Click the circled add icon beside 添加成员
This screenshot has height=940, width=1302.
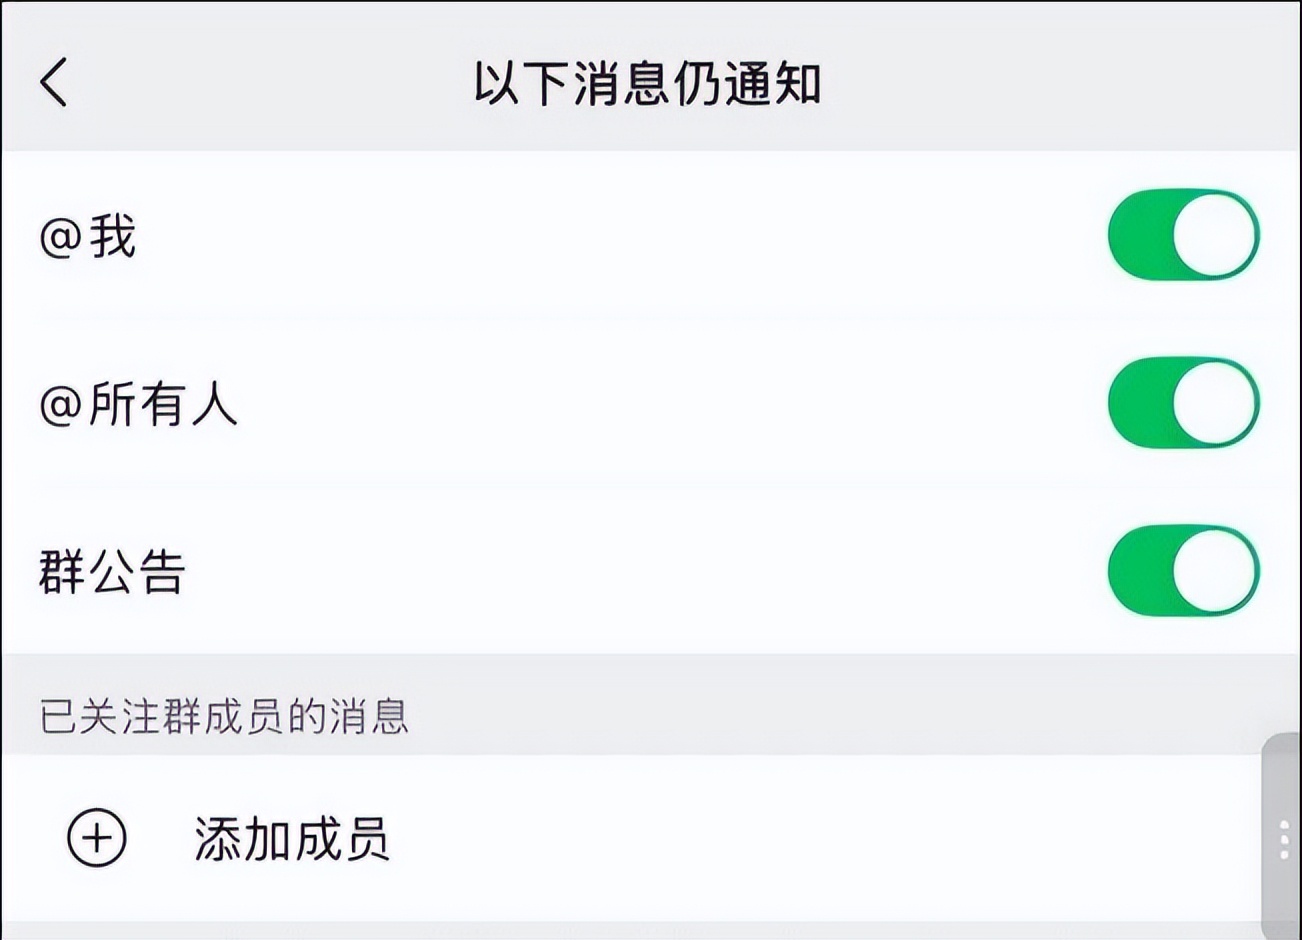[x=95, y=838]
